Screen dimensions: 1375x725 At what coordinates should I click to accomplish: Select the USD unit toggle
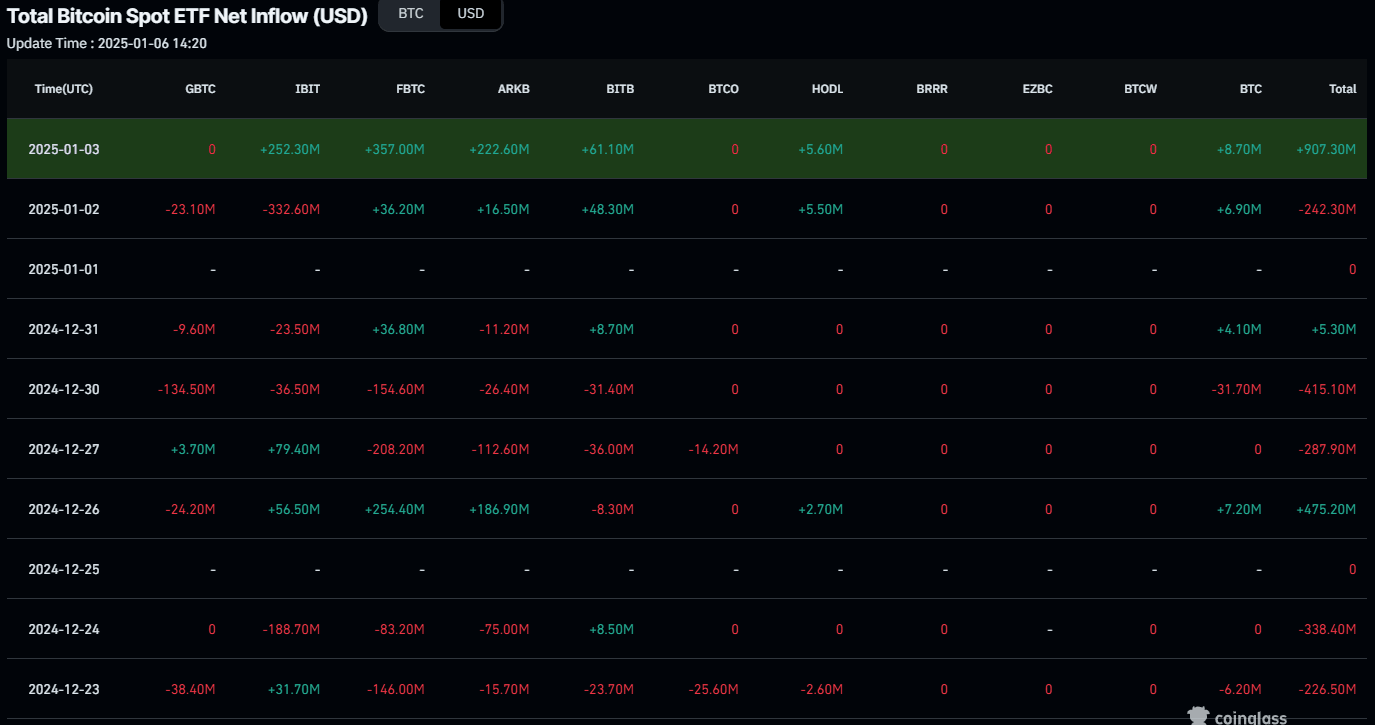[x=471, y=14]
